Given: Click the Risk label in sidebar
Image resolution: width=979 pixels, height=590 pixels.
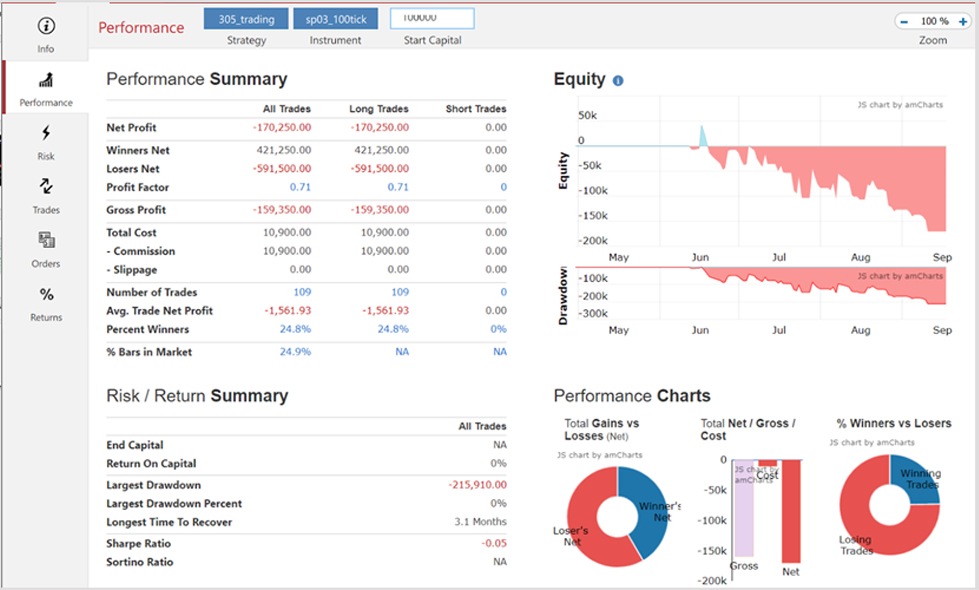Looking at the screenshot, I should click(46, 156).
